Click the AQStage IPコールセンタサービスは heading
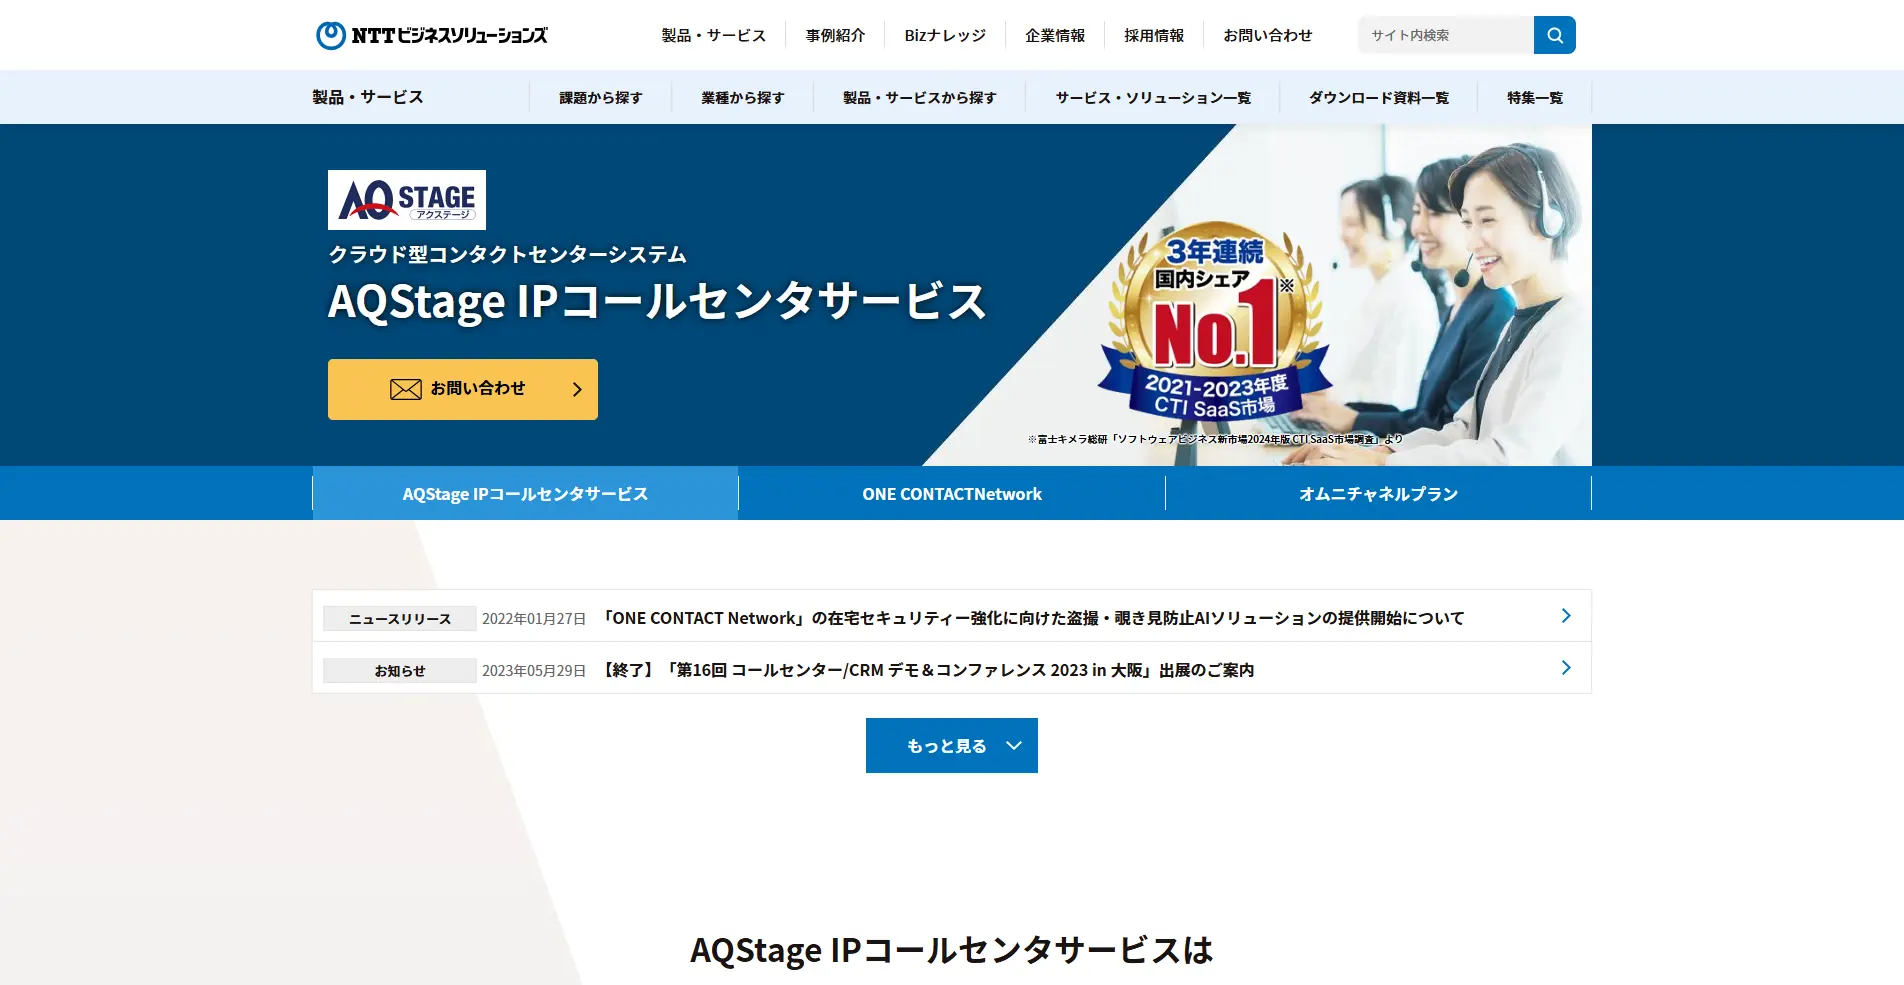 tap(952, 949)
